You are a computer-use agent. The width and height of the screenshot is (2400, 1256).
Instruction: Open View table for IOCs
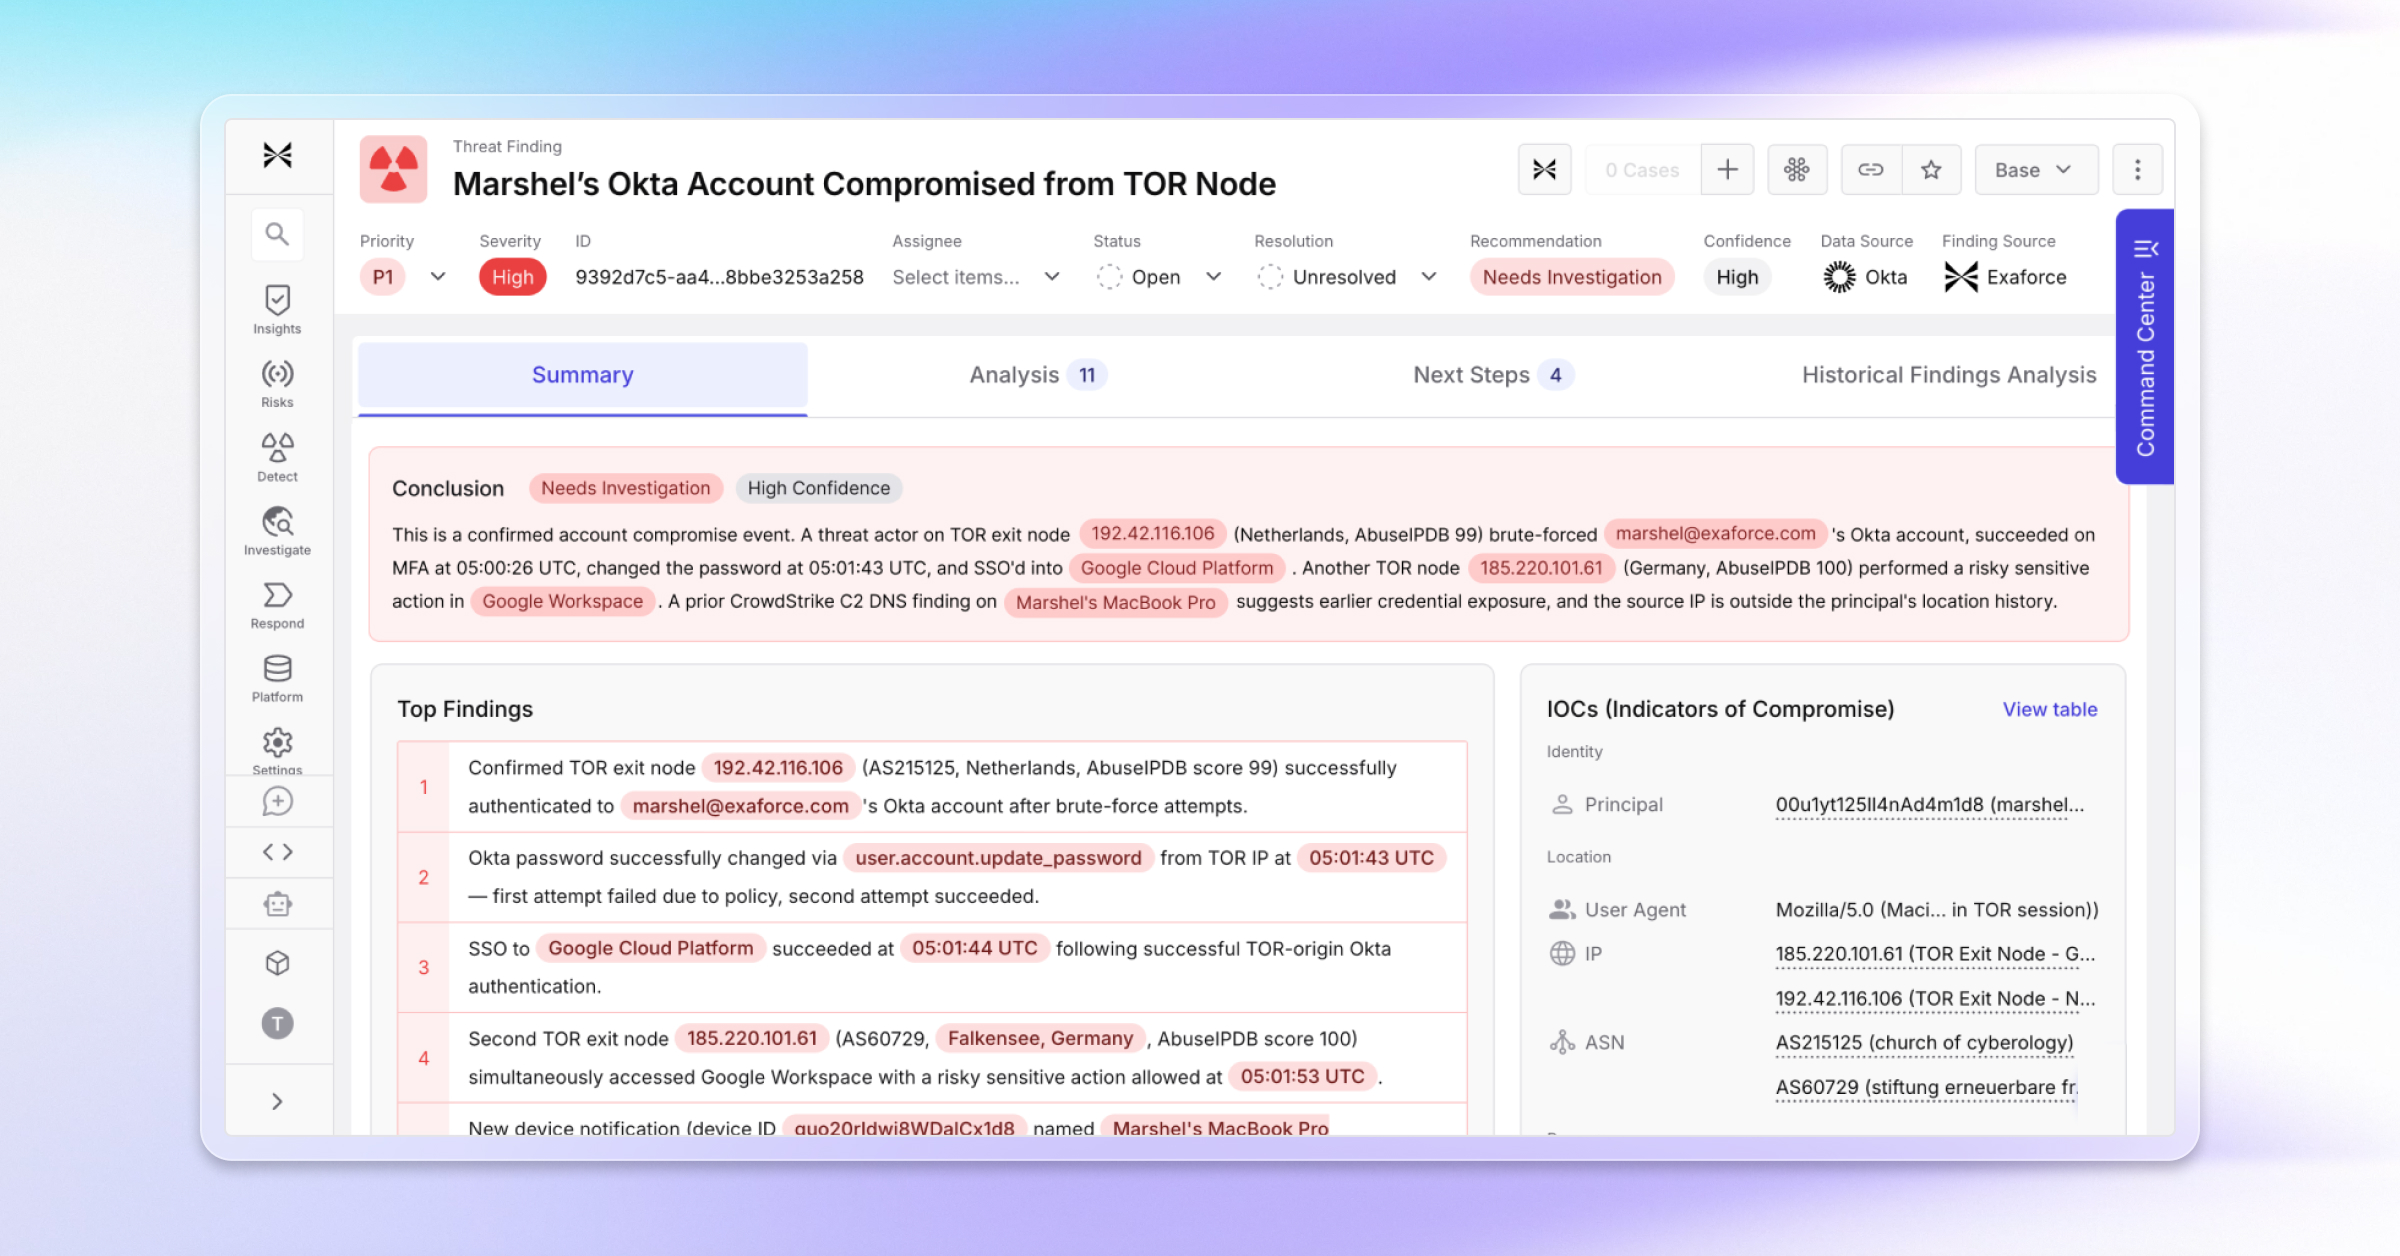2050,709
